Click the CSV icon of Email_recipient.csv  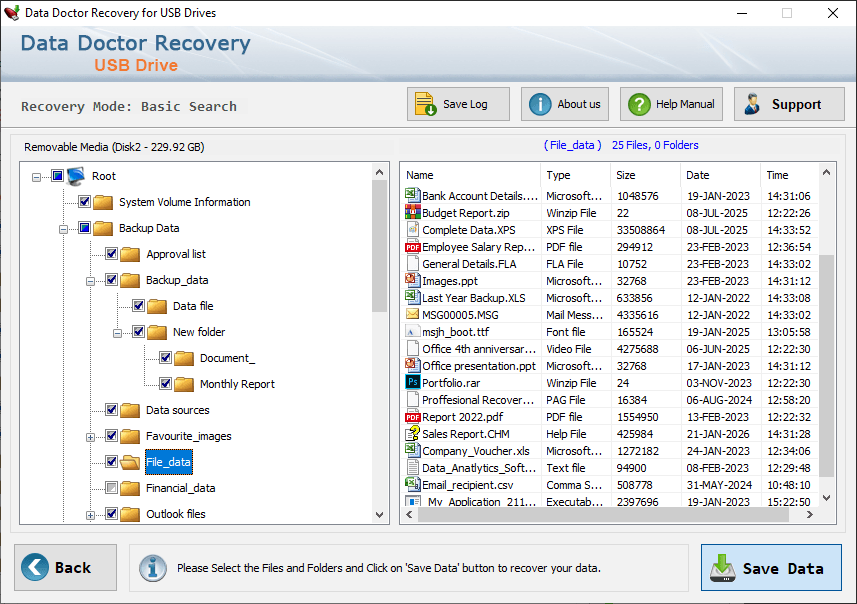412,484
